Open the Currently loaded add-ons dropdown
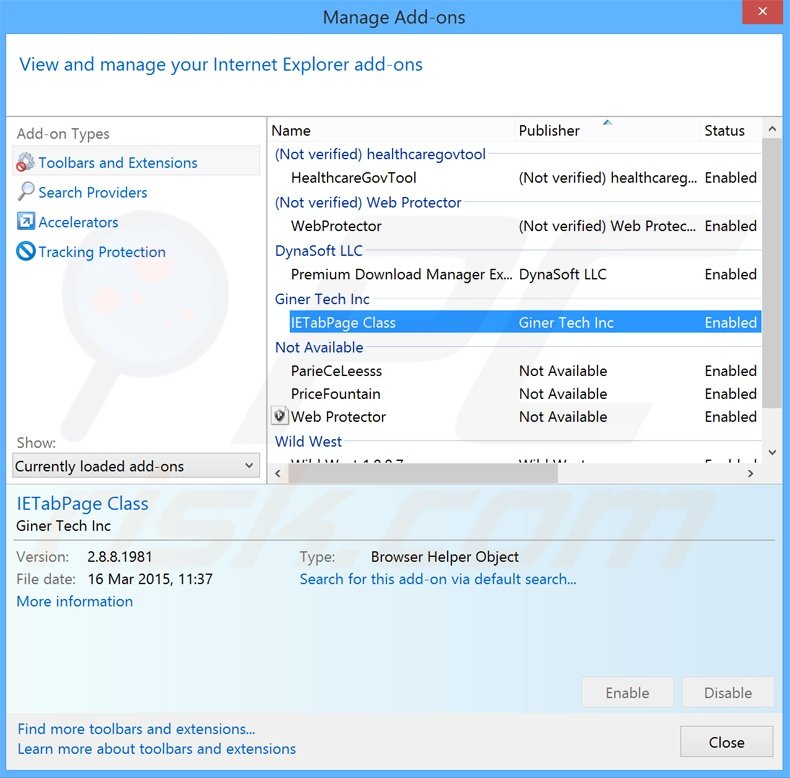This screenshot has height=778, width=790. click(136, 466)
